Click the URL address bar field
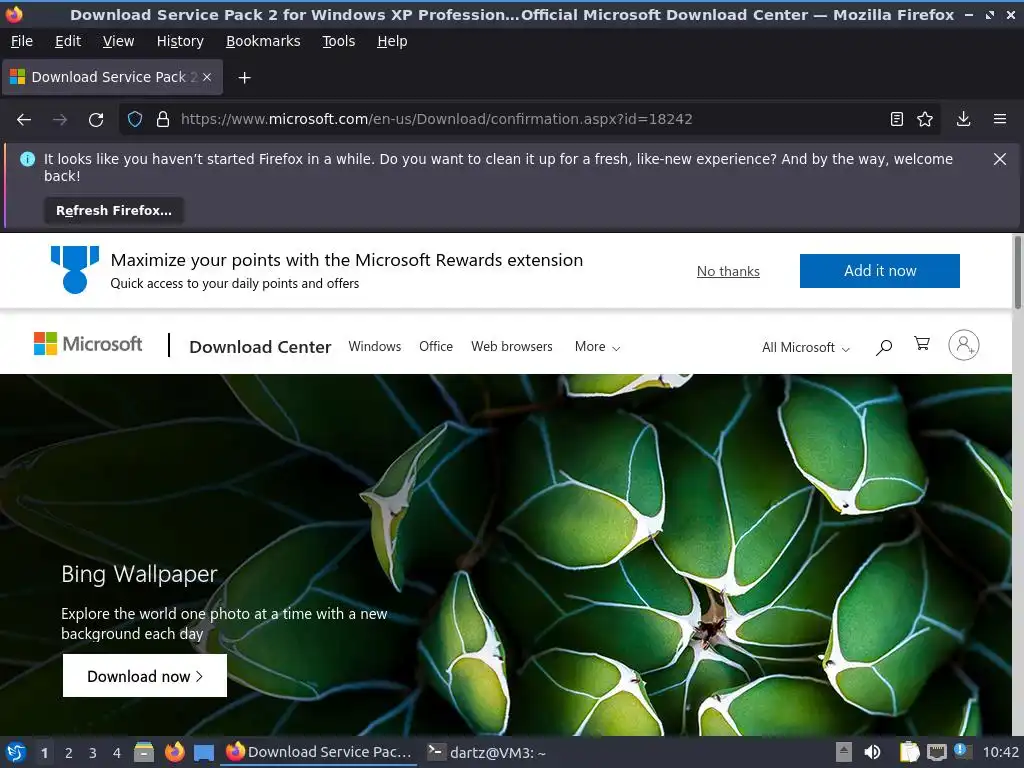The height and width of the screenshot is (768, 1024). tap(529, 119)
